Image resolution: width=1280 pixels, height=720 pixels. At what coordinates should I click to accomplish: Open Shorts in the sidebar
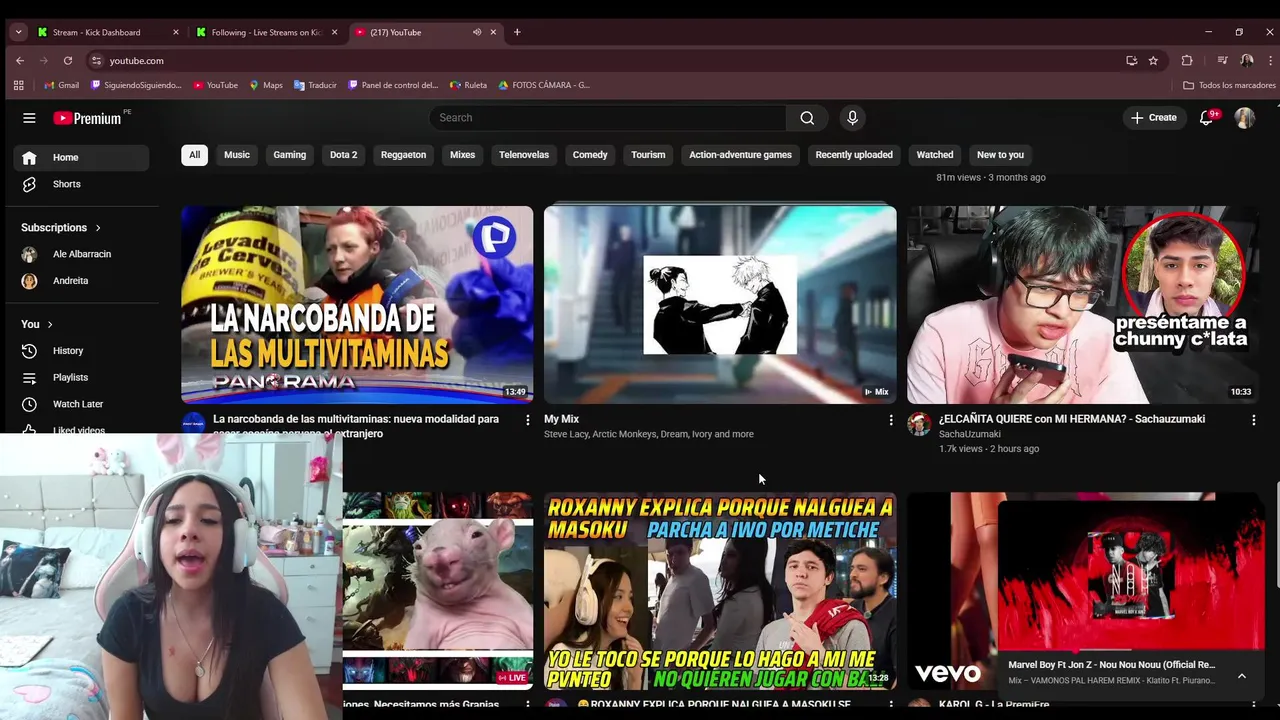tap(81, 184)
